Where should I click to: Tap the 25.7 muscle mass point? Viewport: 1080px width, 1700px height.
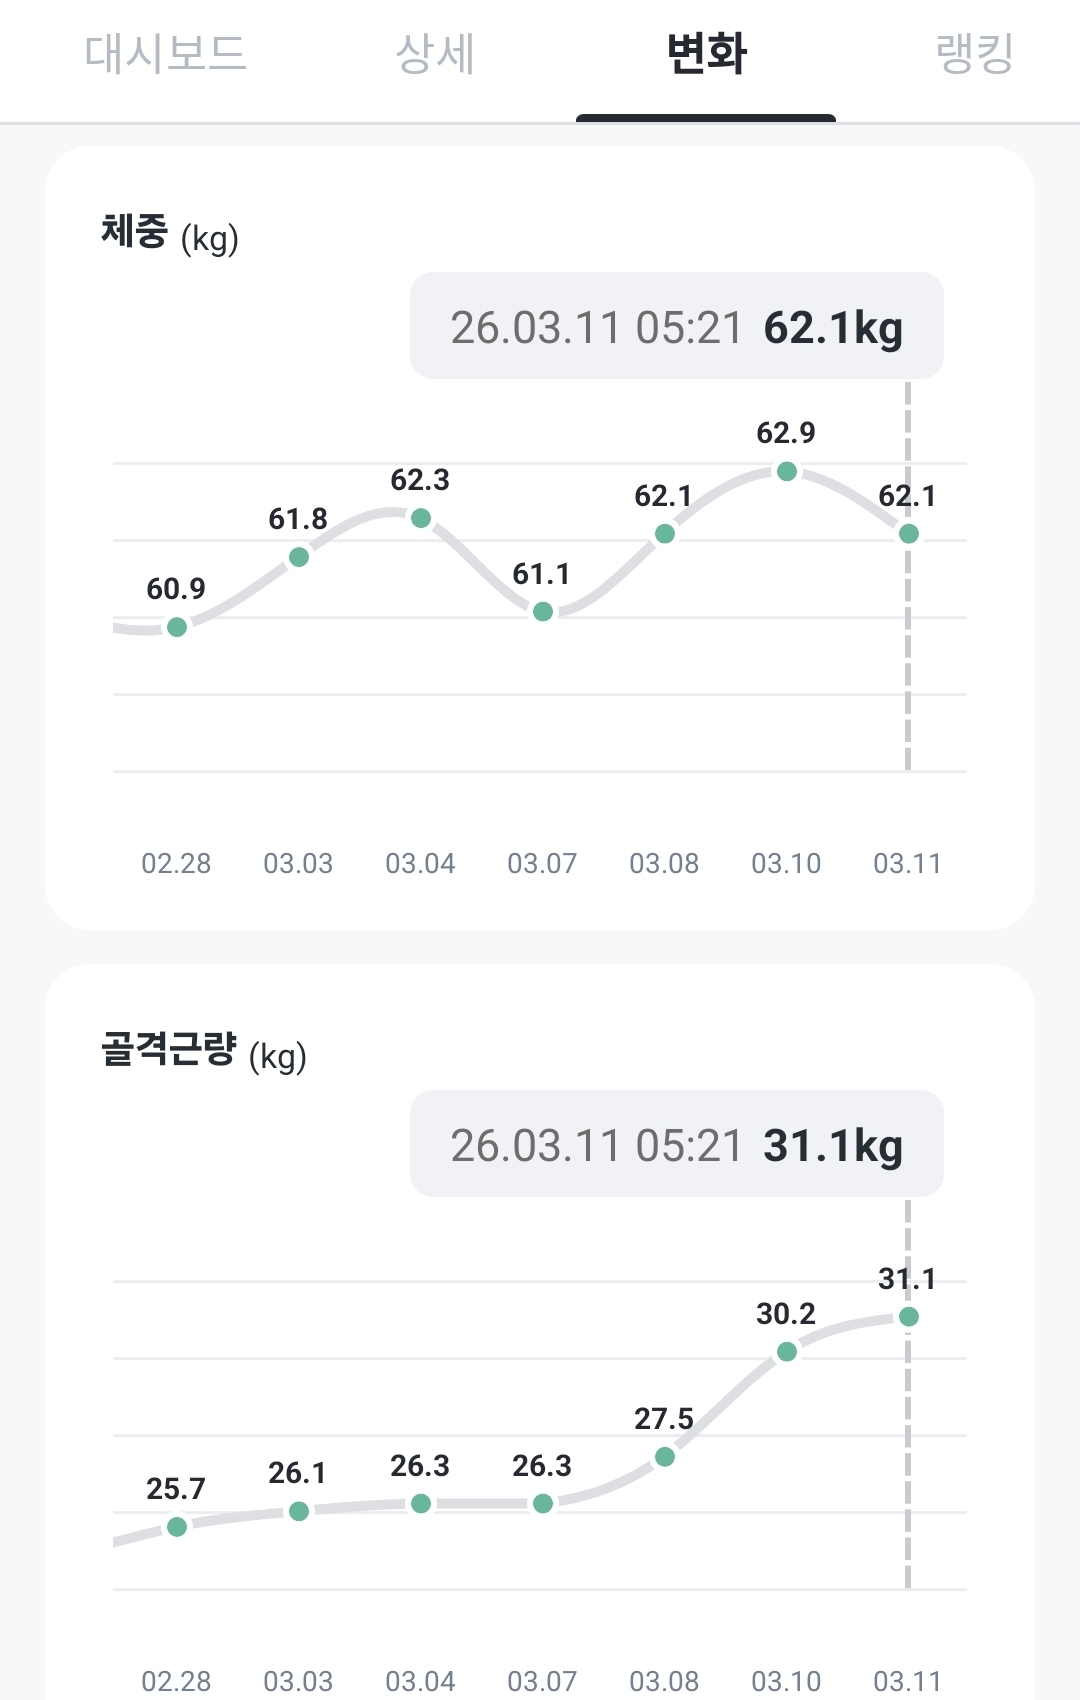tap(177, 1527)
